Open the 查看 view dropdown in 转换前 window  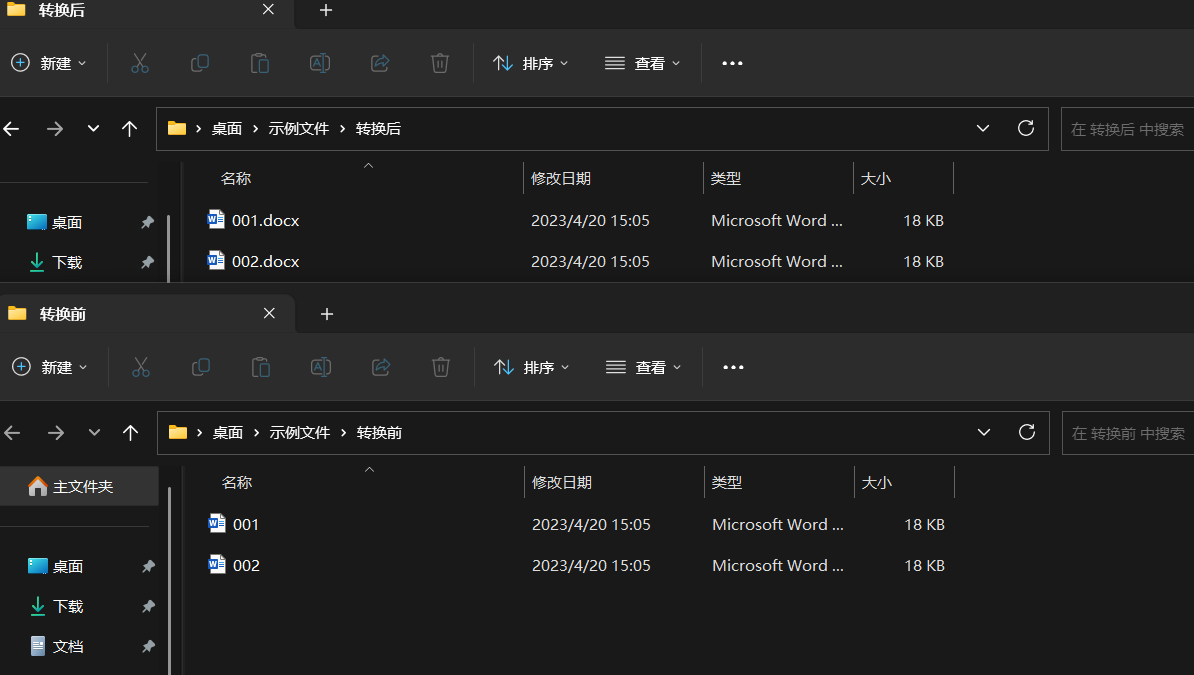click(x=643, y=367)
